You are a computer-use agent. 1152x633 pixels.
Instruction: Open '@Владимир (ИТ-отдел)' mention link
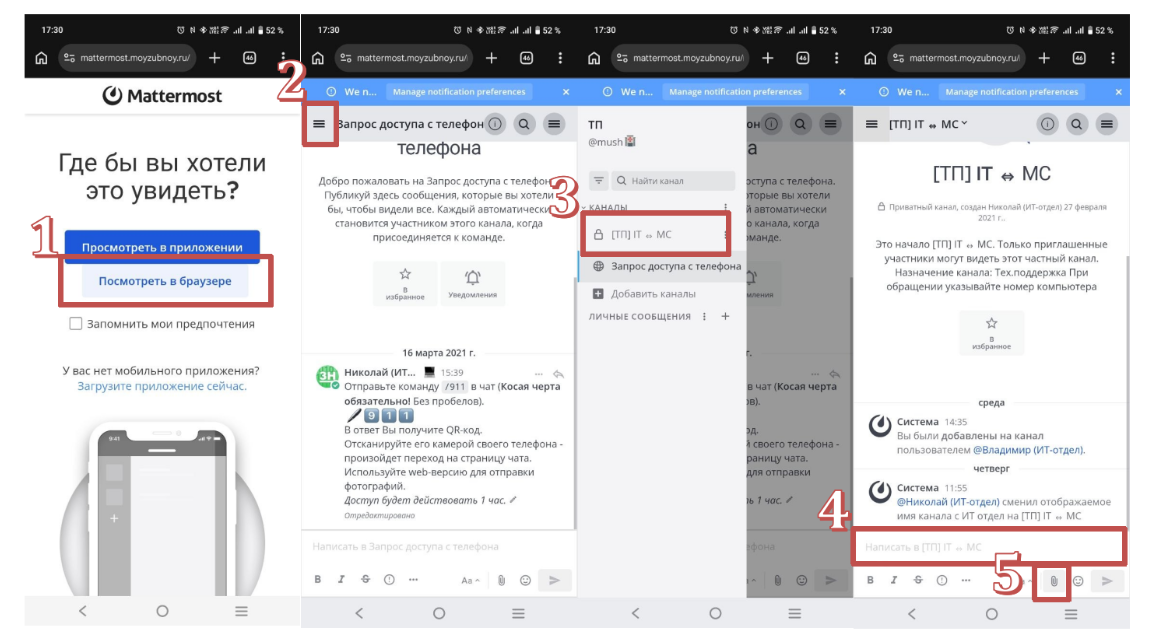click(1028, 450)
